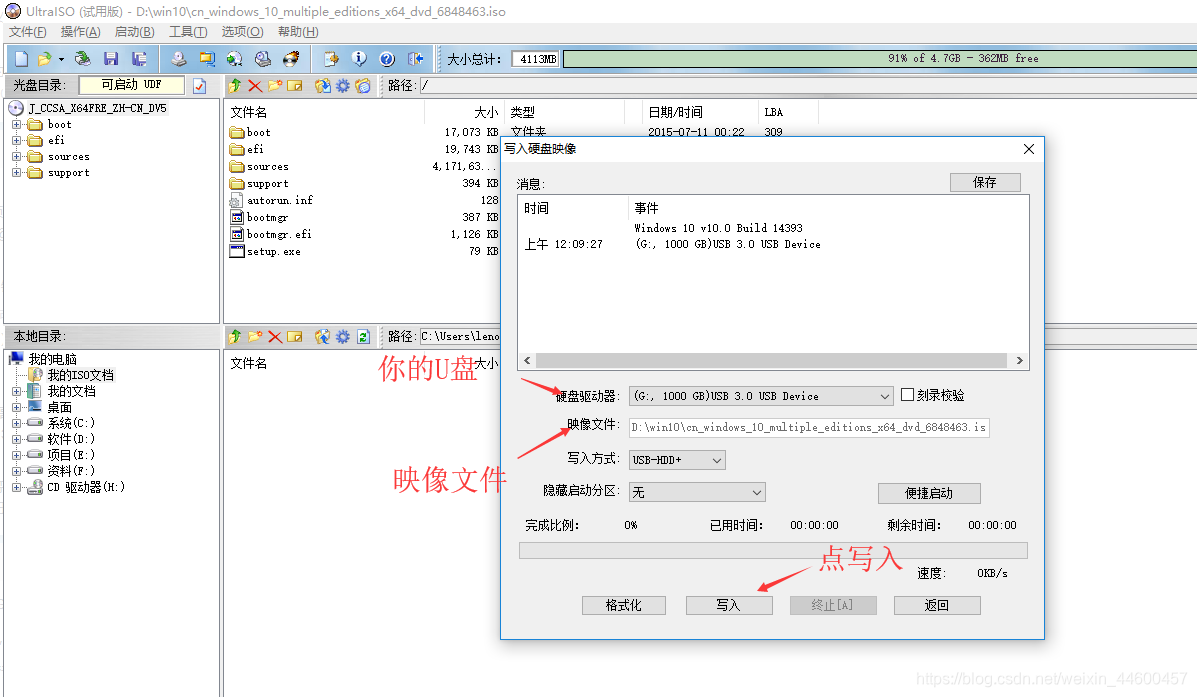The width and height of the screenshot is (1197, 697).
Task: Click the green Refresh icon in 本地目录 toolbar
Action: pos(363,337)
